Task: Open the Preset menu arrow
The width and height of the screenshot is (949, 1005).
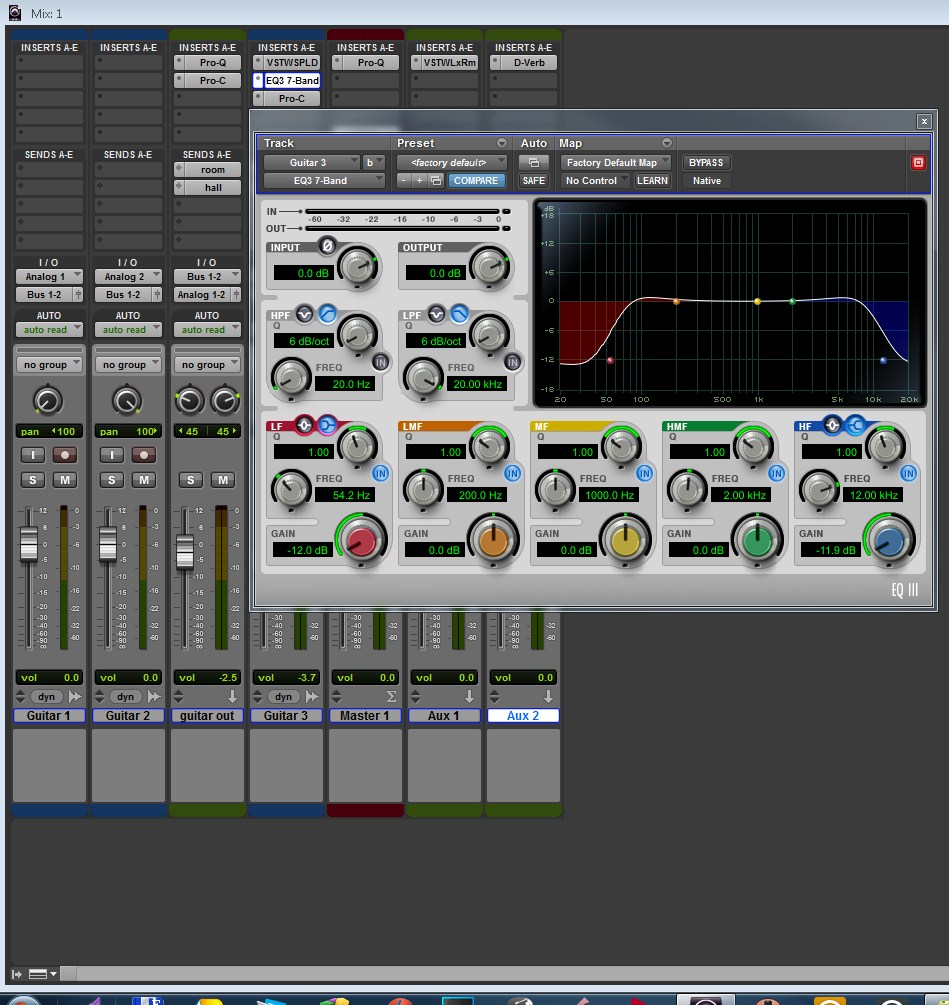Action: pyautogui.click(x=502, y=143)
